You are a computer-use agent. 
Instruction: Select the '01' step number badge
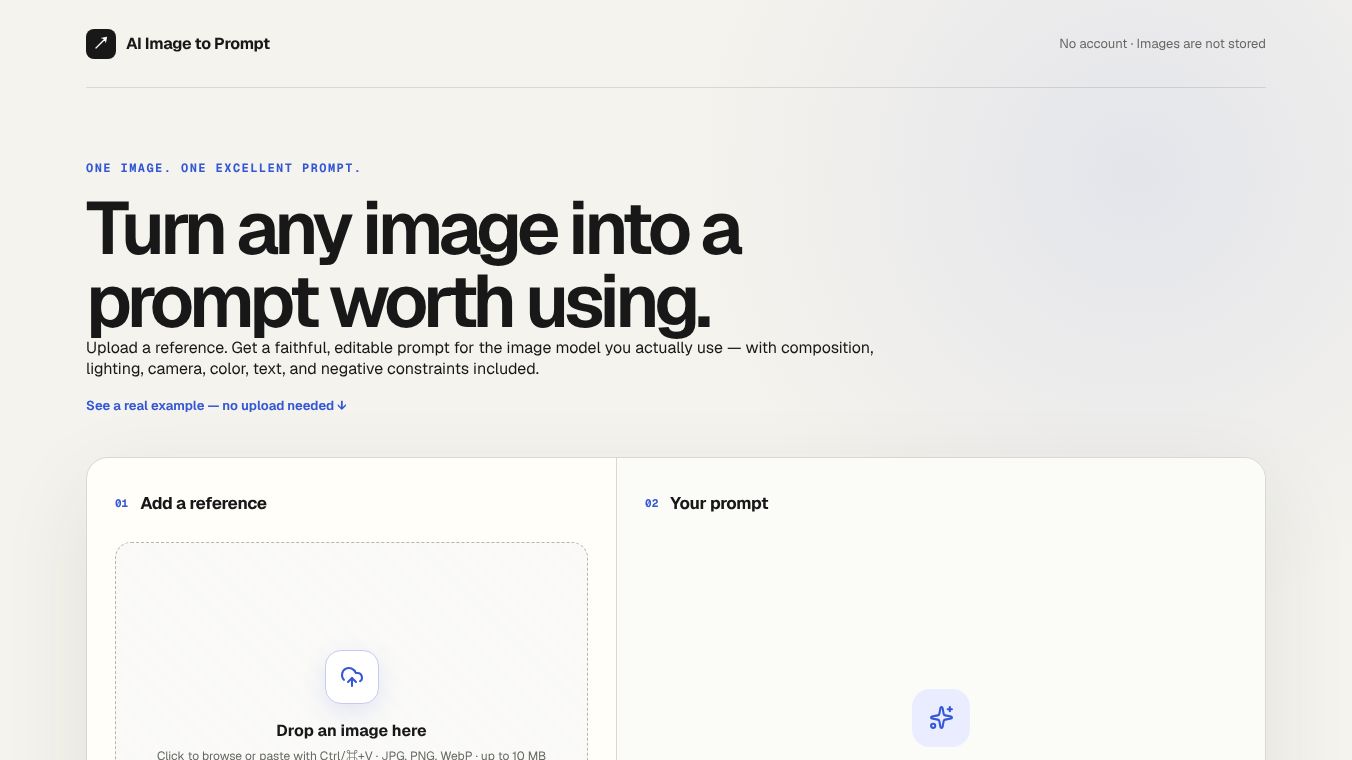pos(122,504)
